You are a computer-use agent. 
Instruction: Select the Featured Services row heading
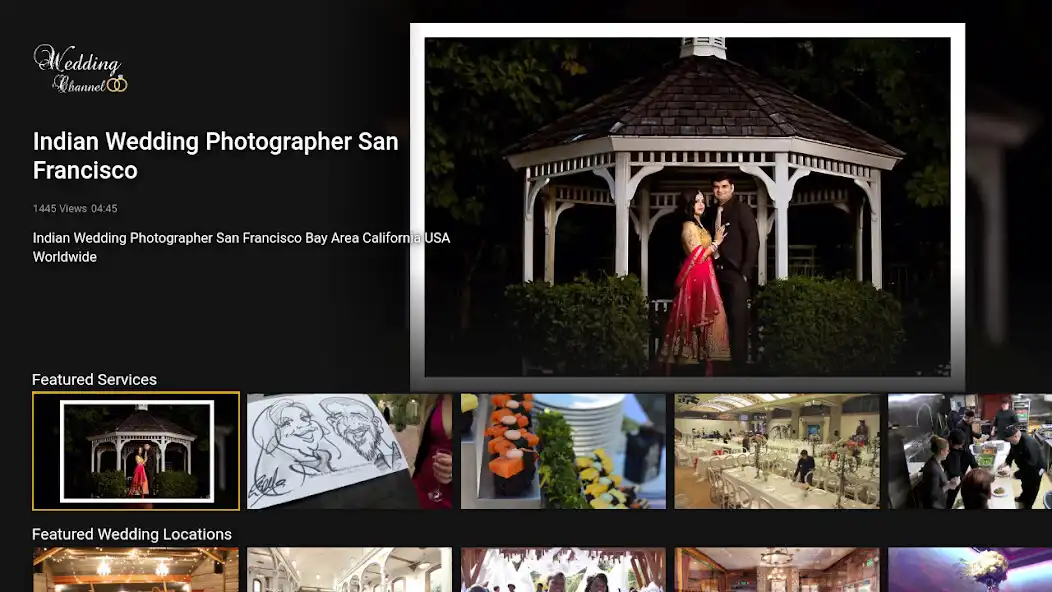click(x=94, y=380)
